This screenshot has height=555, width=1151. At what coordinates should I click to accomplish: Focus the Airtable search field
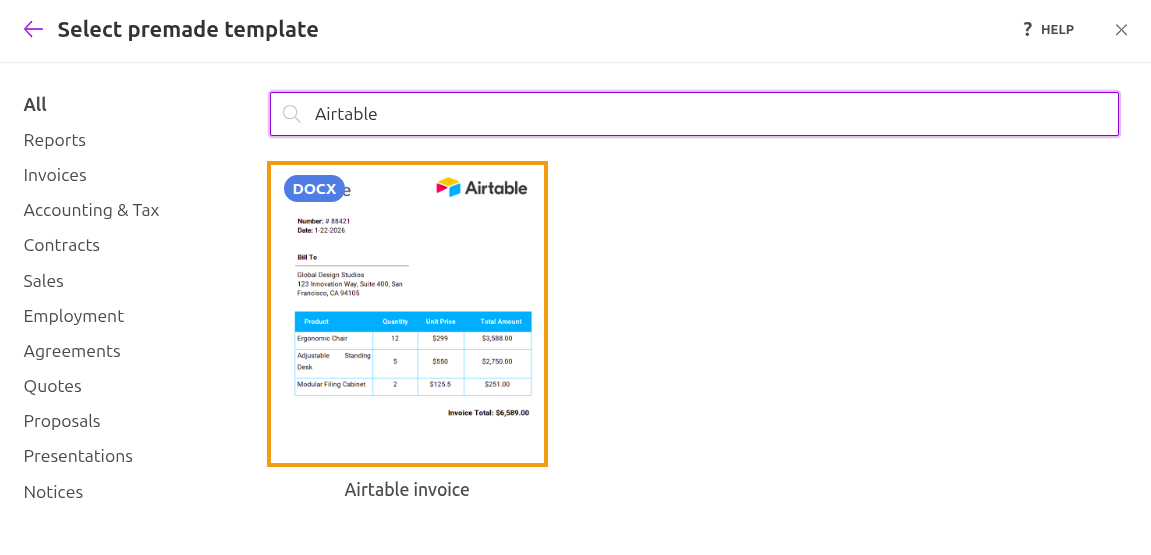coord(694,114)
